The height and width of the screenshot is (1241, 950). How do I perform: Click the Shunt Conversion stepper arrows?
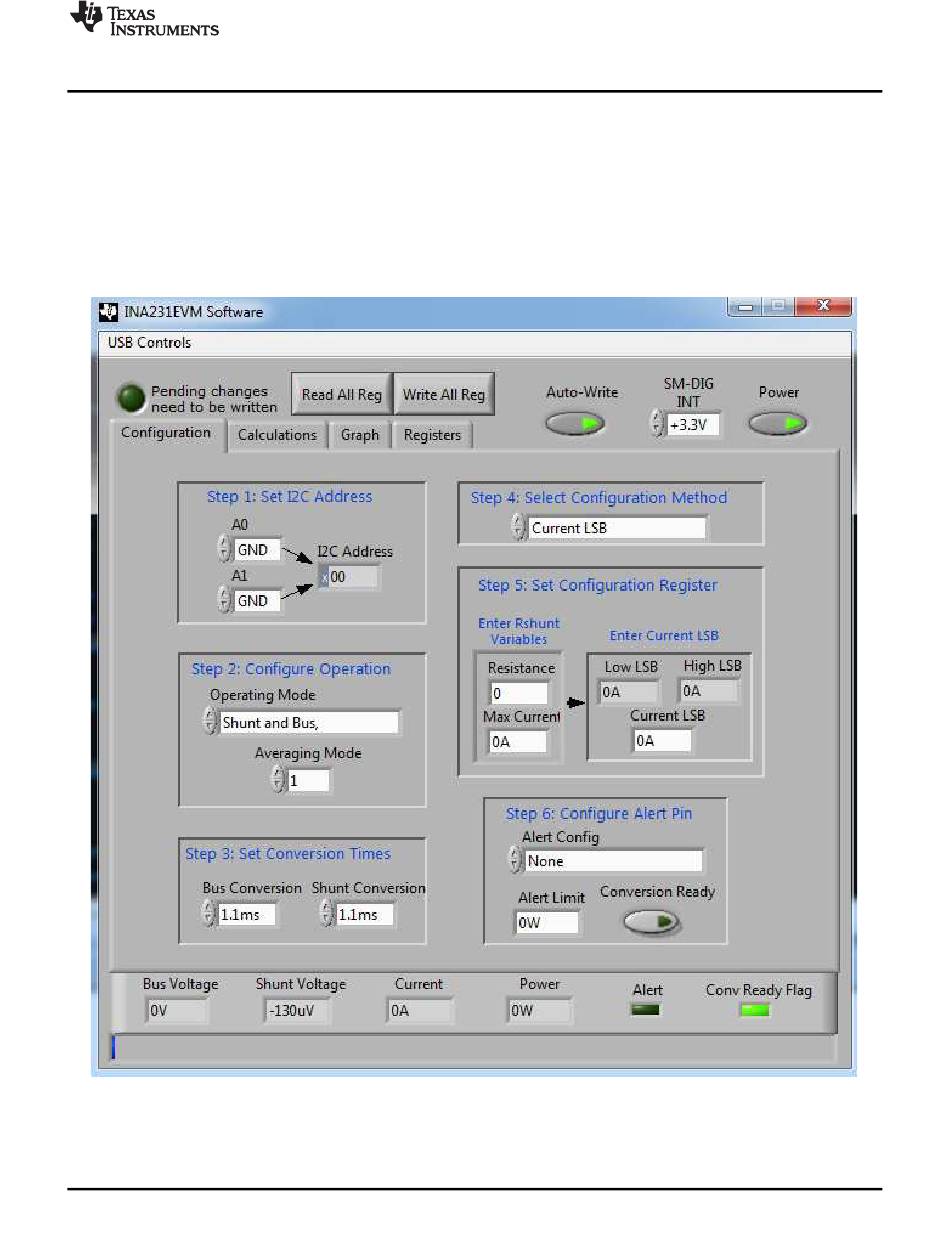[326, 913]
